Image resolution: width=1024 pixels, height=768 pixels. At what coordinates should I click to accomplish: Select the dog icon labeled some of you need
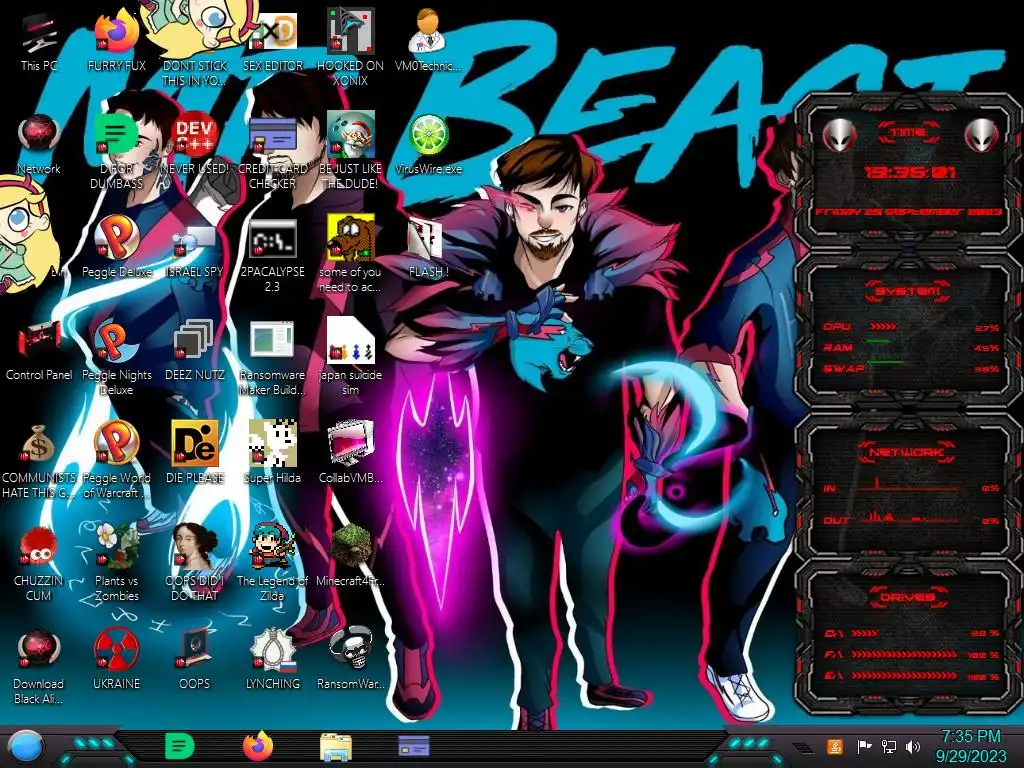351,237
